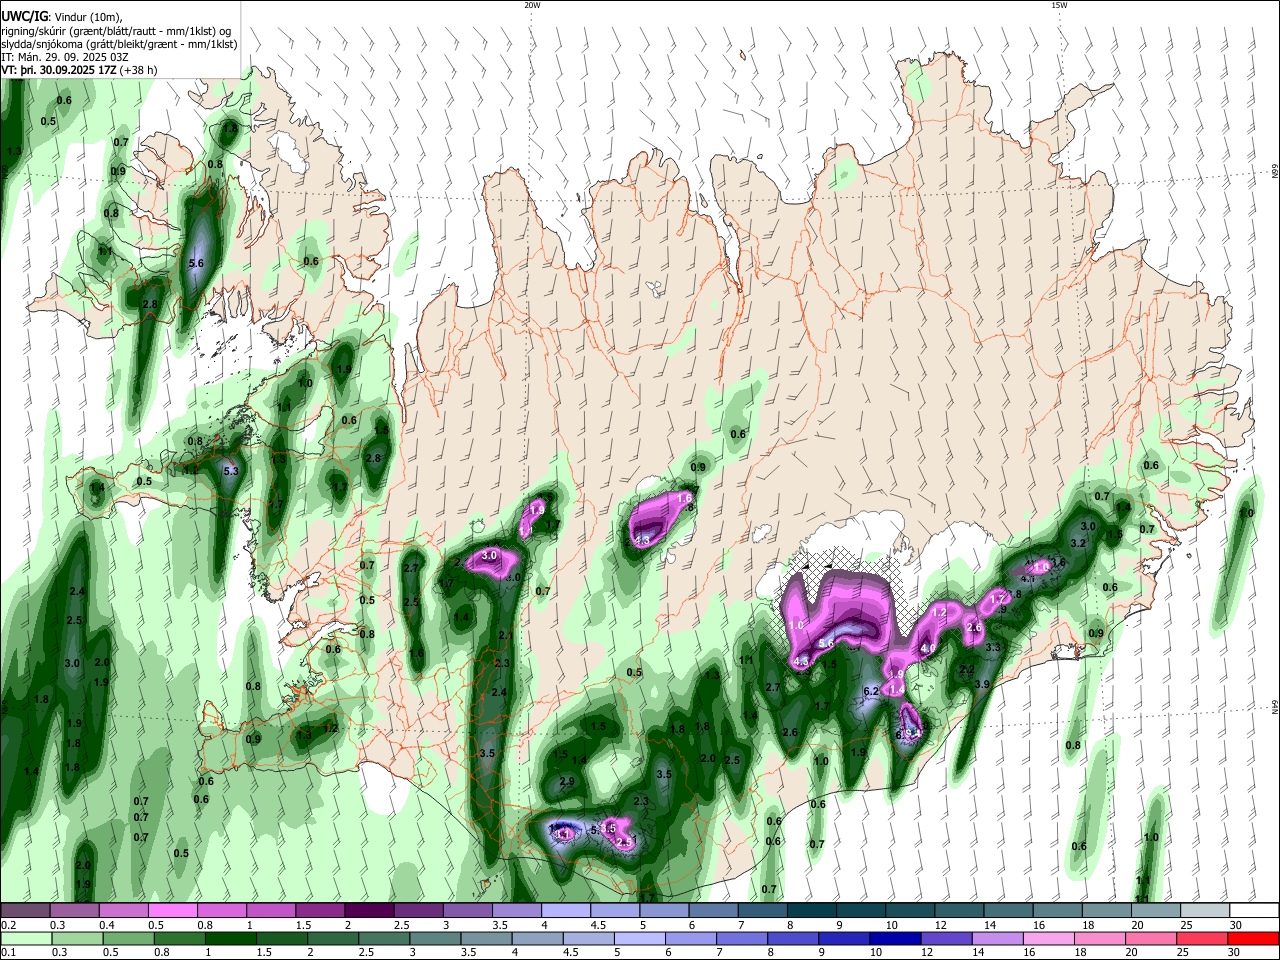Select the red swatch labeled 30 in lower legend
The height and width of the screenshot is (960, 1280).
1253,938
